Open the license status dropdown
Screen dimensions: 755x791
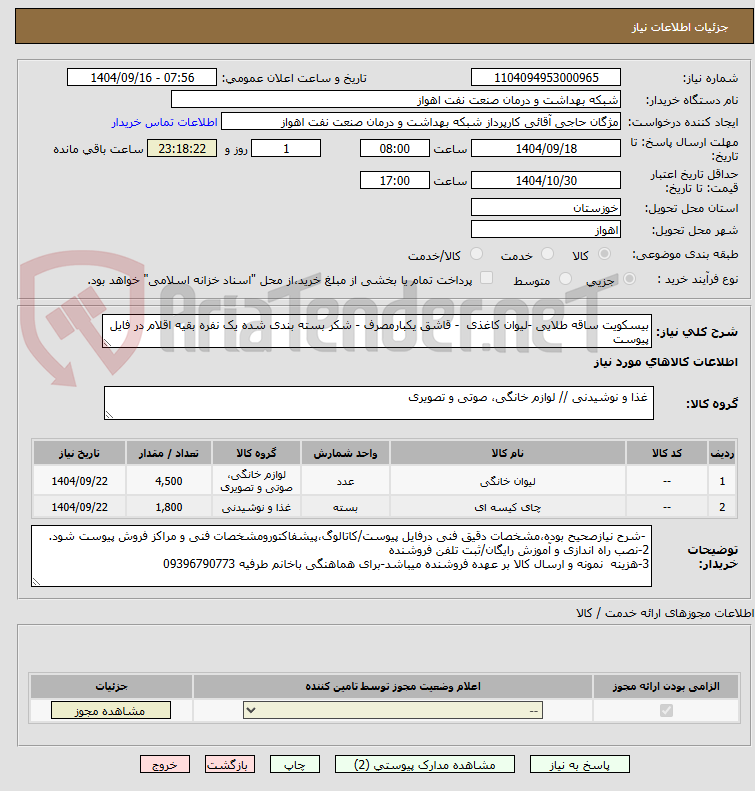click(393, 710)
